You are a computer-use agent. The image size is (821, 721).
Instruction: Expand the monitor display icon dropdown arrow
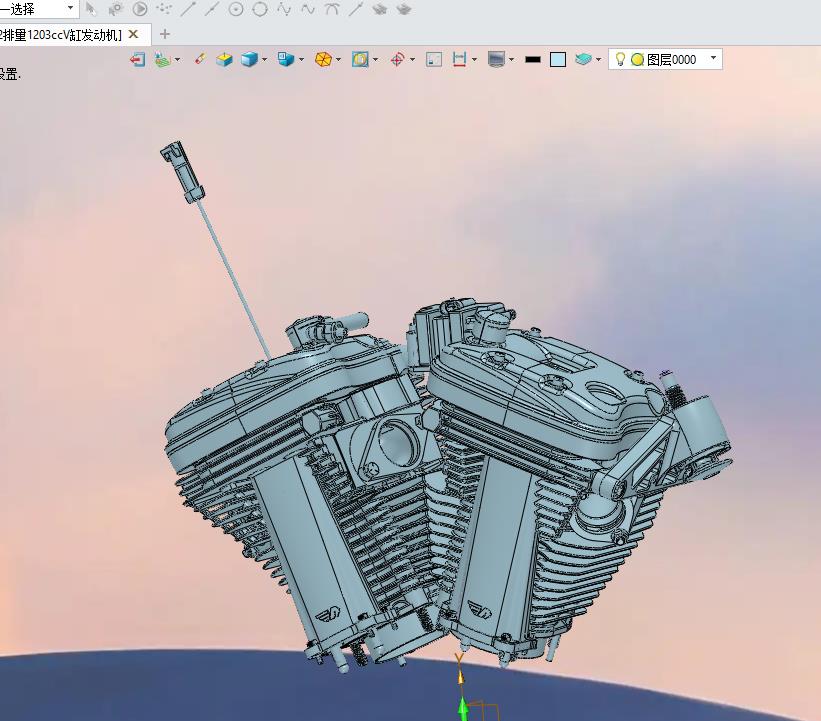tap(511, 60)
